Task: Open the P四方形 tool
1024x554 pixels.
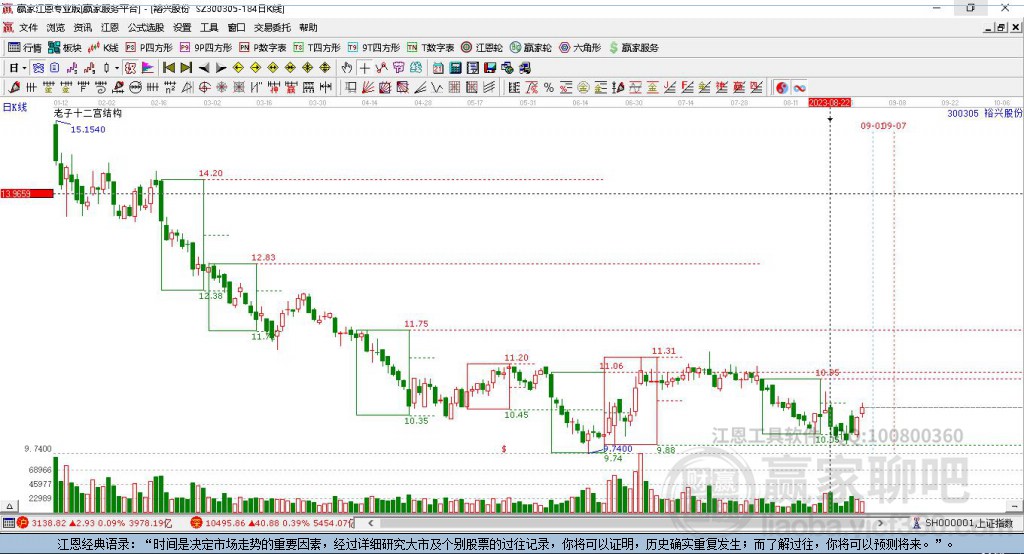Action: (148, 47)
